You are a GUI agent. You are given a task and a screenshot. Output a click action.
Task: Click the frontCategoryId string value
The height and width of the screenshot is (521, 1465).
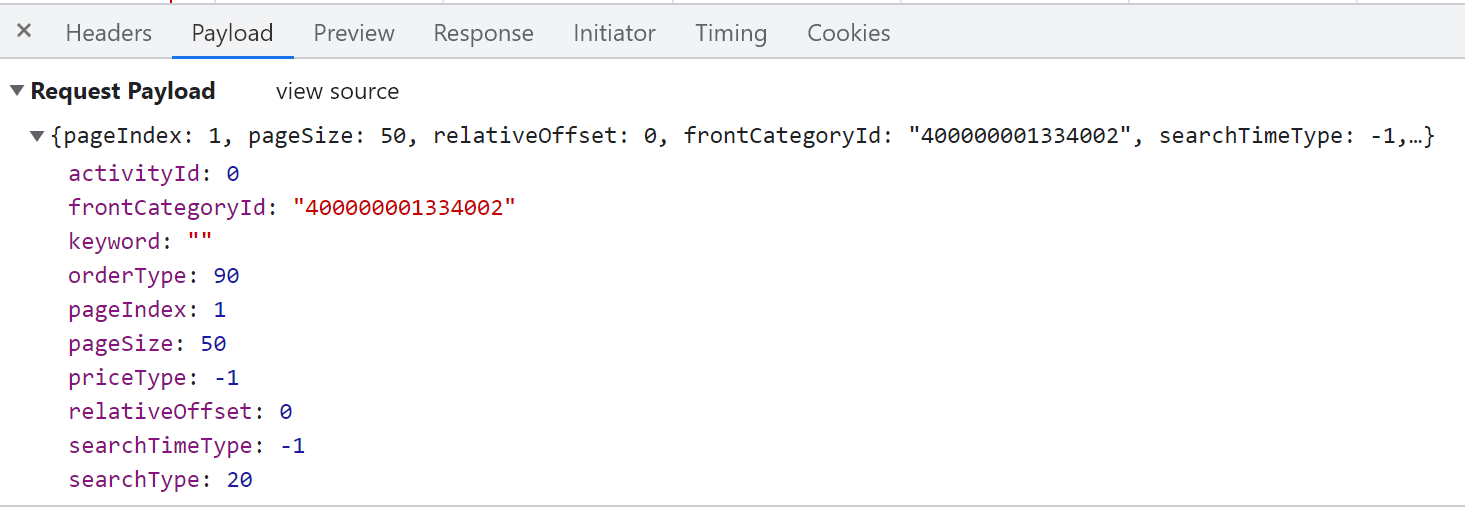pos(404,208)
